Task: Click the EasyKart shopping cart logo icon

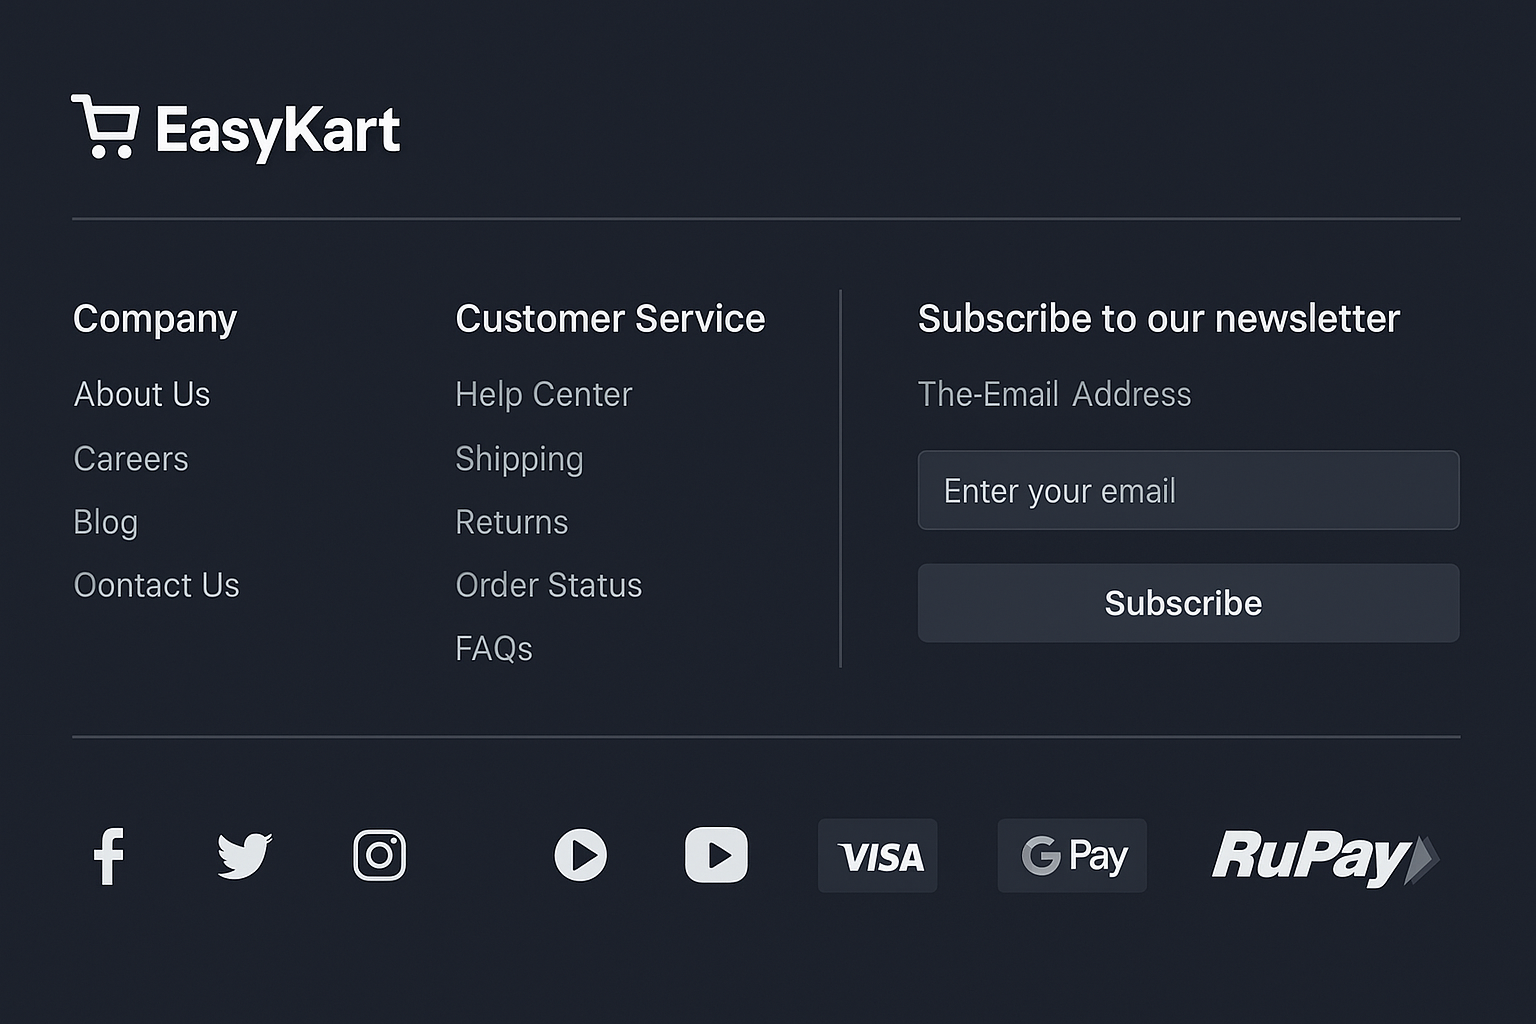Action: [x=105, y=127]
